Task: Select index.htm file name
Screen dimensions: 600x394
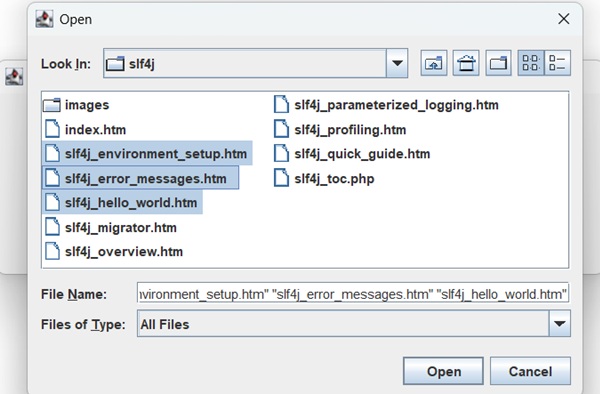Action: (95, 130)
